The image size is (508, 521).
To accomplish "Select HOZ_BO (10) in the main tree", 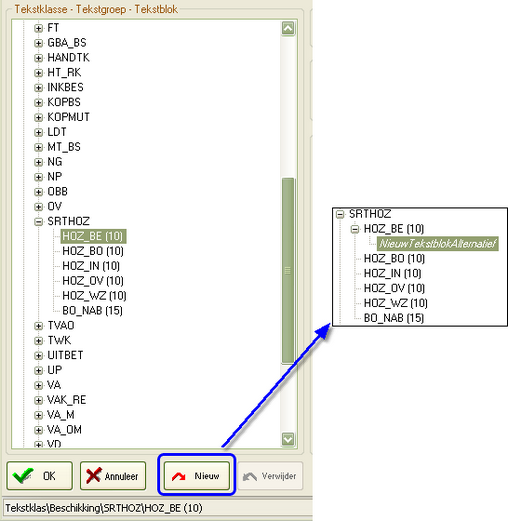I will (93, 251).
